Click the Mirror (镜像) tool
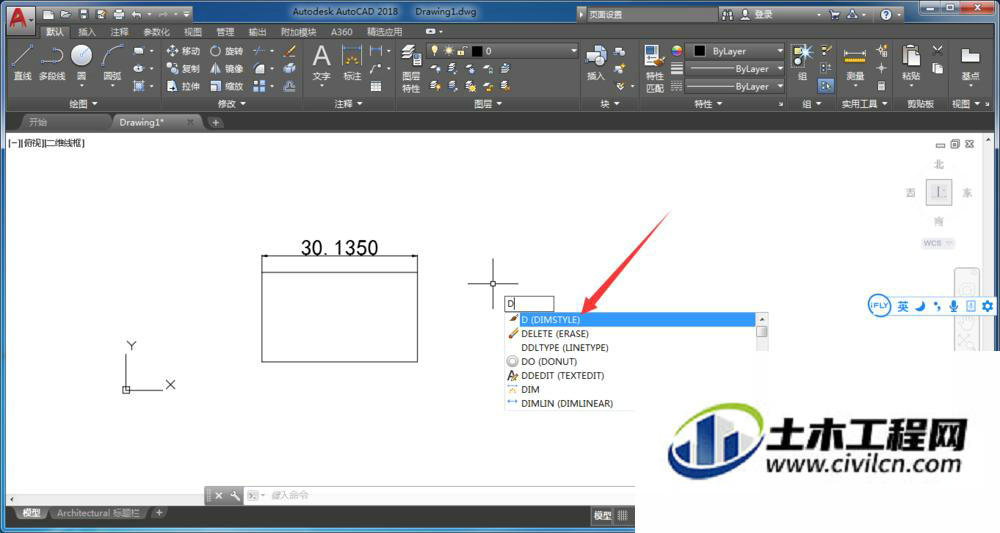Image resolution: width=1000 pixels, height=533 pixels. click(x=226, y=68)
